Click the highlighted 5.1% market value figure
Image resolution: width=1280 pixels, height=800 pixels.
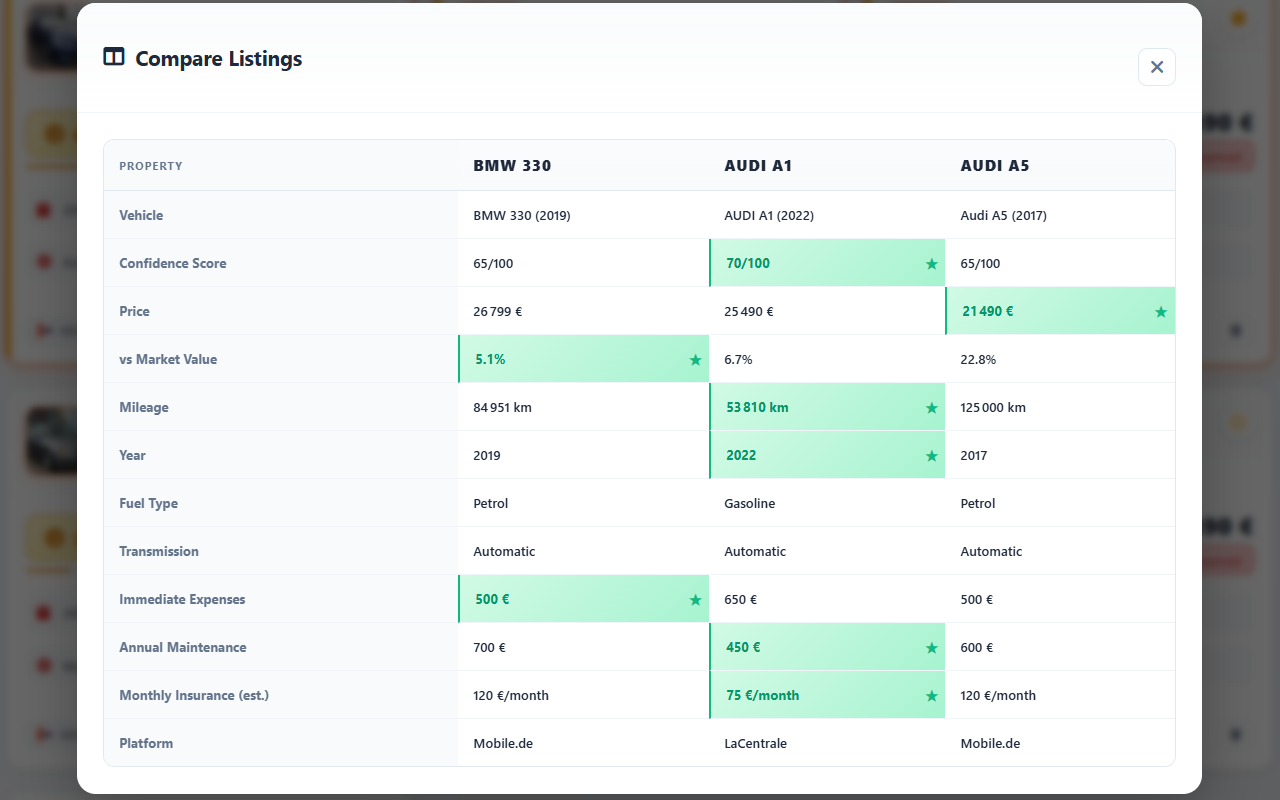(x=490, y=359)
